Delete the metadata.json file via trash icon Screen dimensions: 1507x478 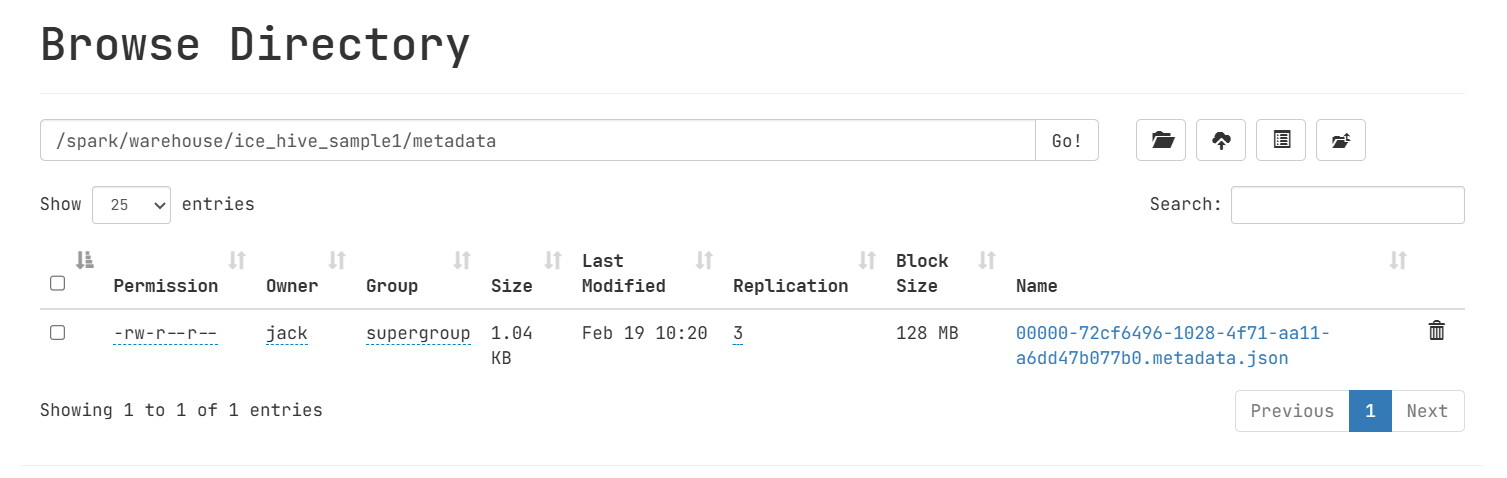1437,331
